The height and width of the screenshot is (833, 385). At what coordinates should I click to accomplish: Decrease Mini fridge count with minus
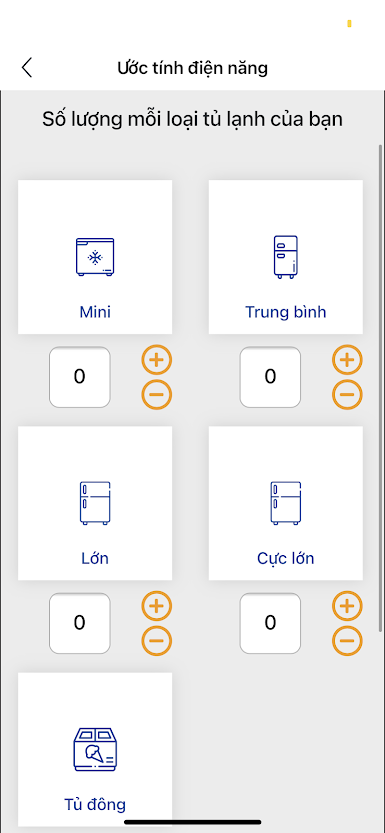(x=157, y=394)
